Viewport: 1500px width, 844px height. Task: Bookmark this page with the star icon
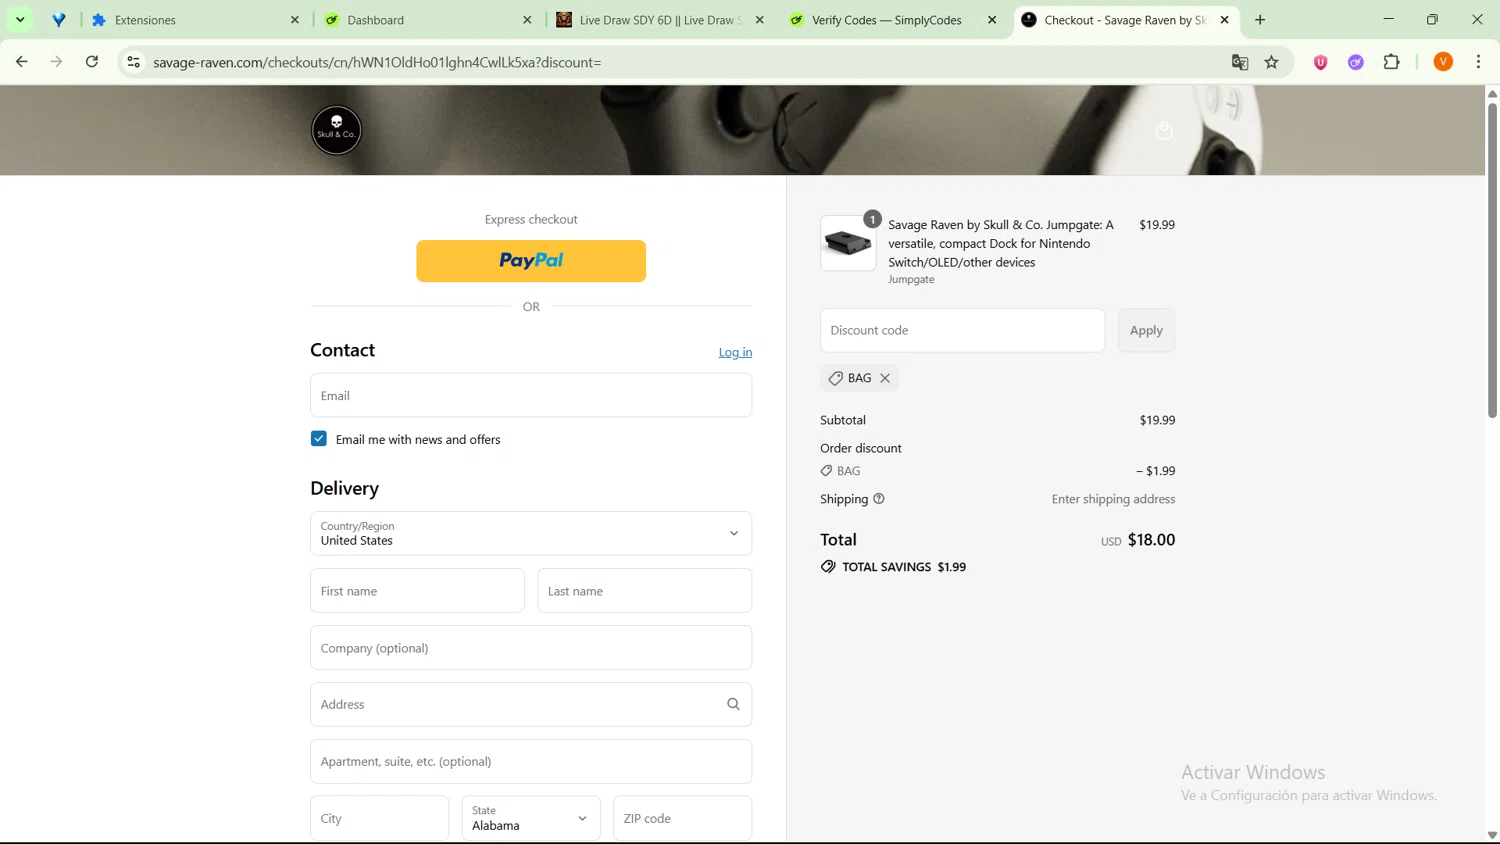click(x=1272, y=62)
